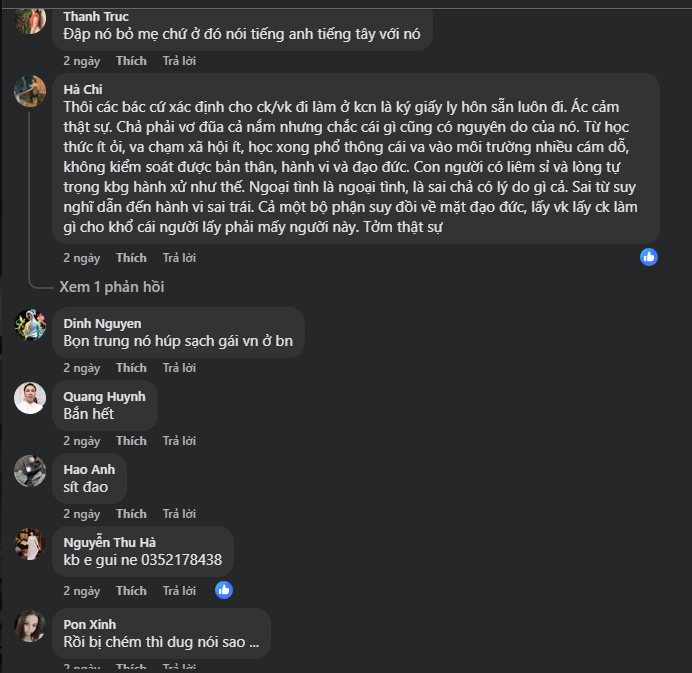The width and height of the screenshot is (692, 673).
Task: Open Dinh Nguyen's name link
Action: 102,323
